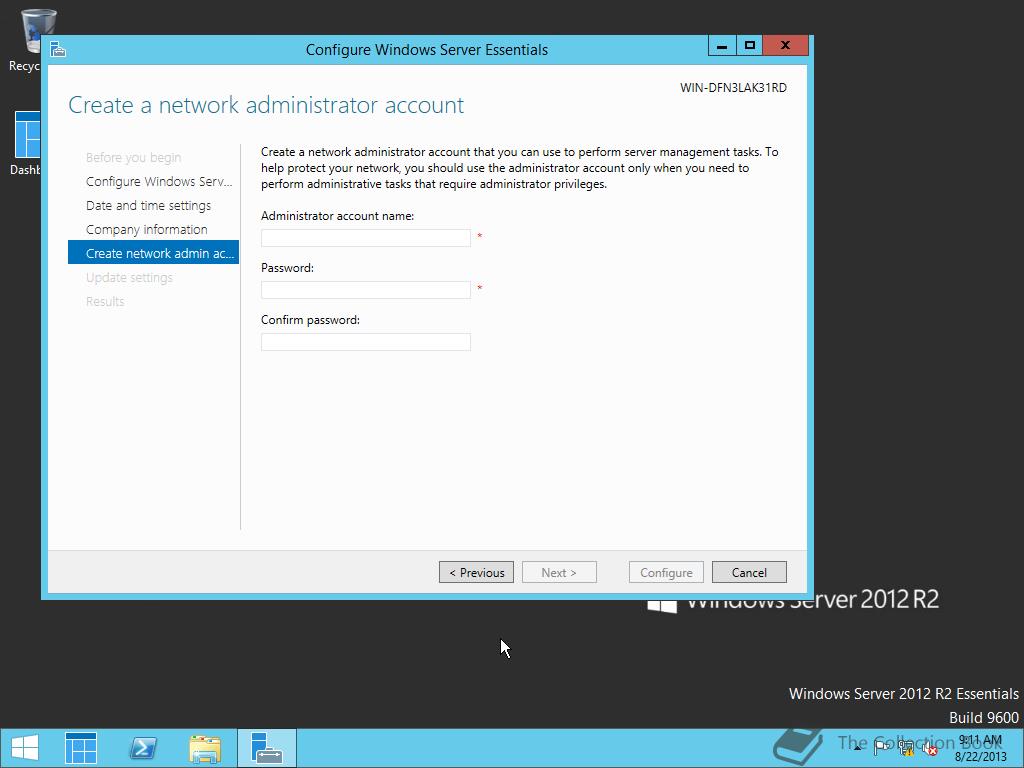Maximize the Configure Essentials window
Image resolution: width=1024 pixels, height=768 pixels.
click(x=750, y=46)
